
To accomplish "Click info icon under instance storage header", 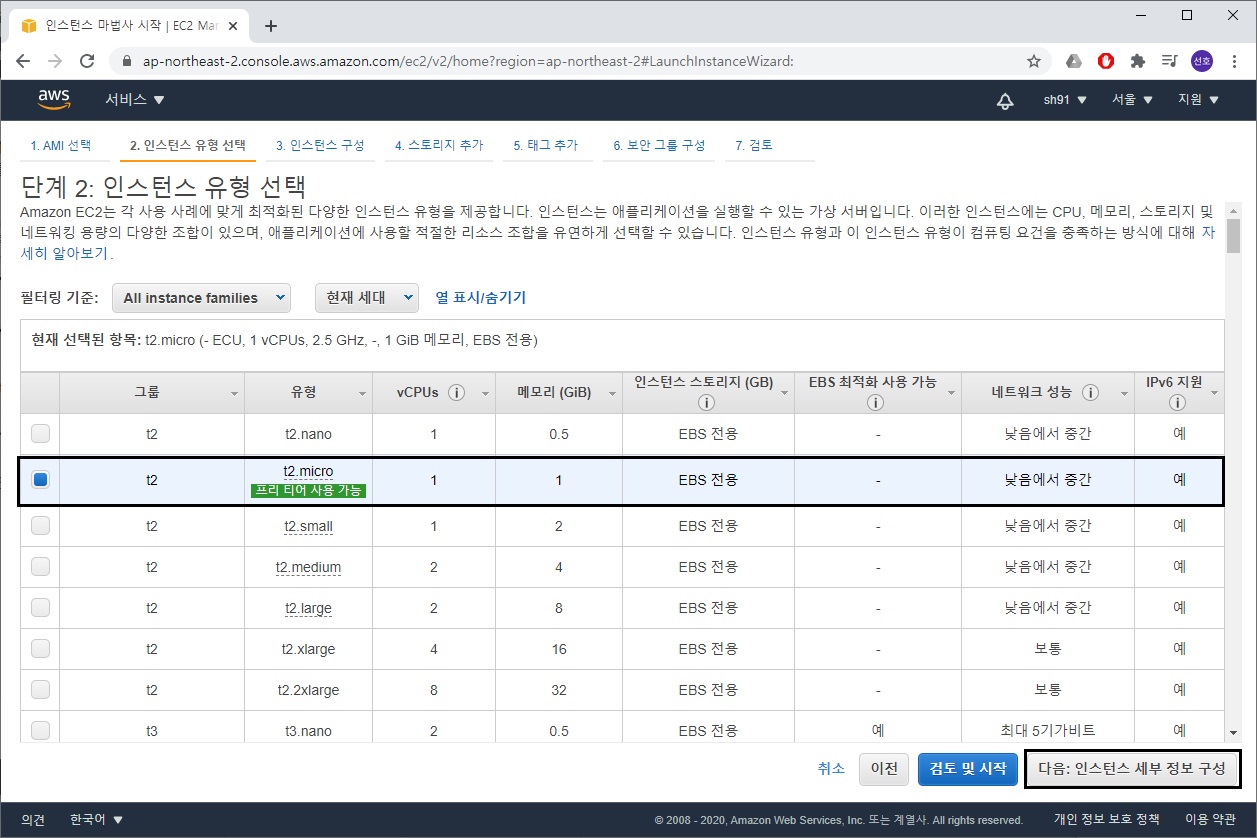I will 706,403.
